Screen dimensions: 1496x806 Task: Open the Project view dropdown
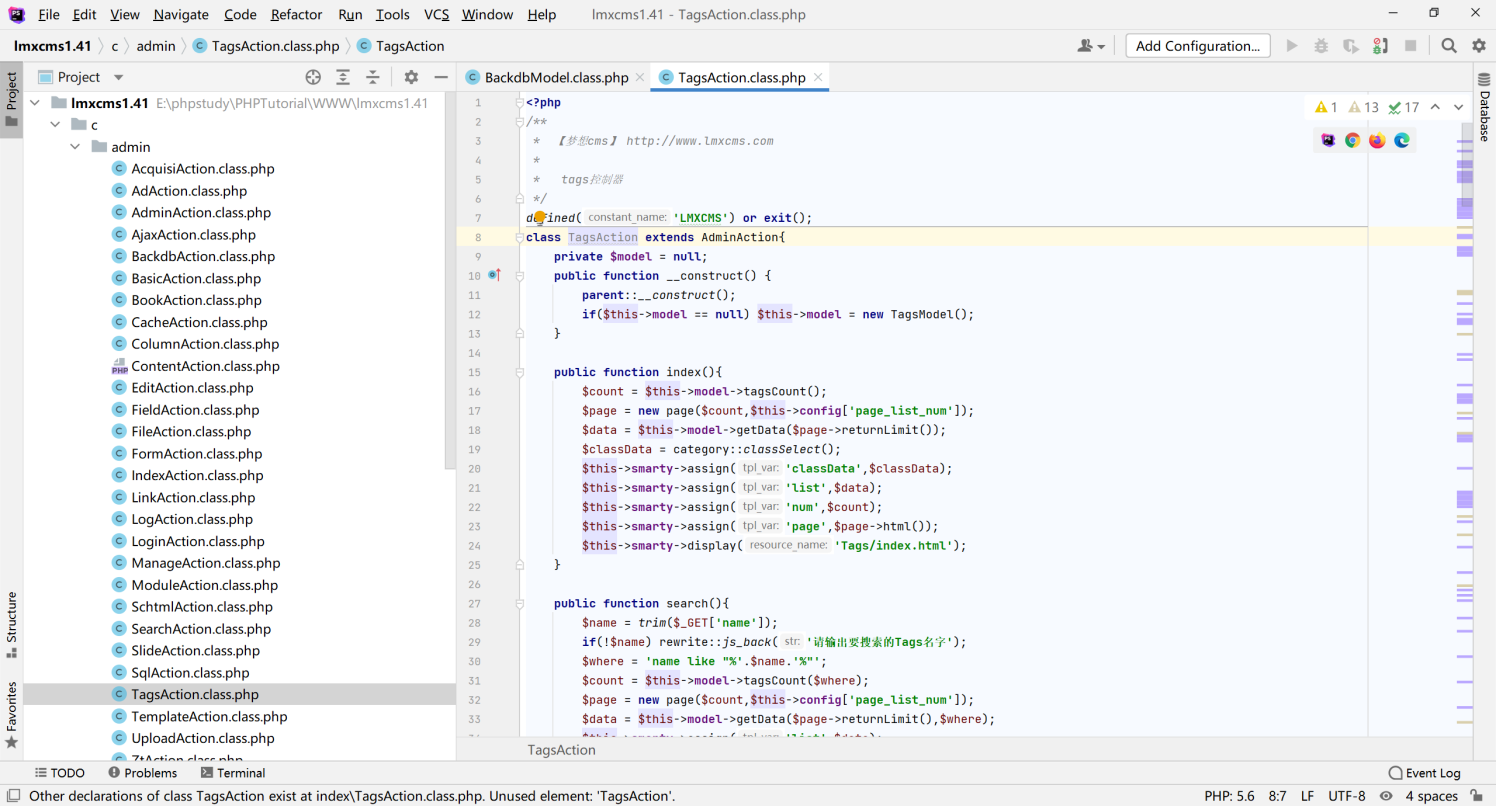click(118, 77)
